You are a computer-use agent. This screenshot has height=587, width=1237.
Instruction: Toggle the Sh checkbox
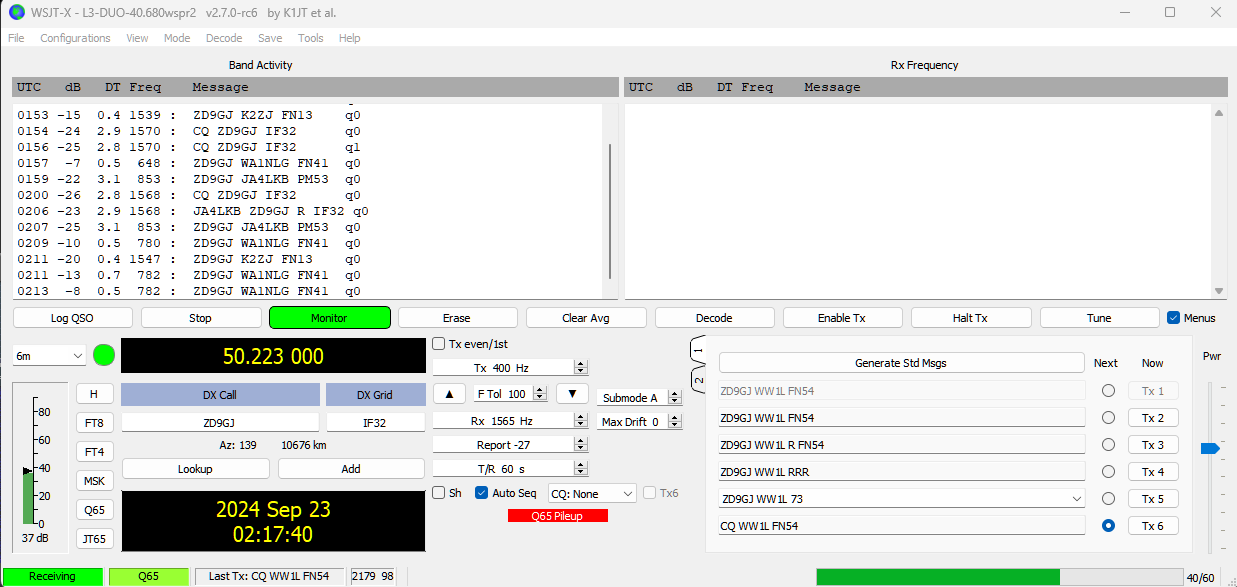[x=439, y=493]
